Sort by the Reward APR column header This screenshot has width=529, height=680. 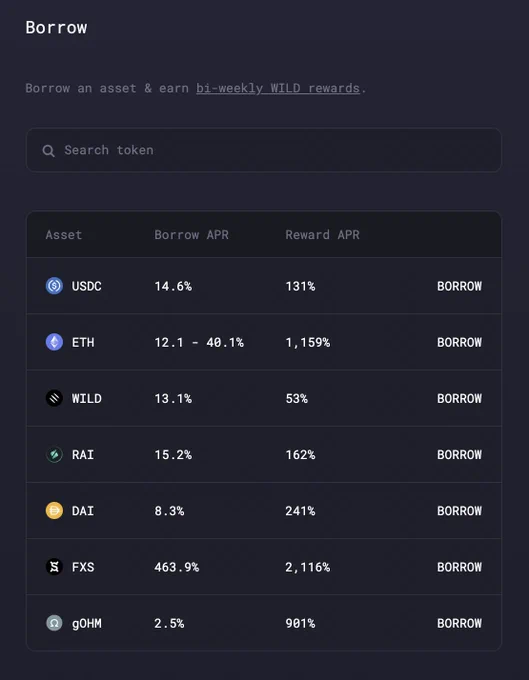click(x=322, y=235)
